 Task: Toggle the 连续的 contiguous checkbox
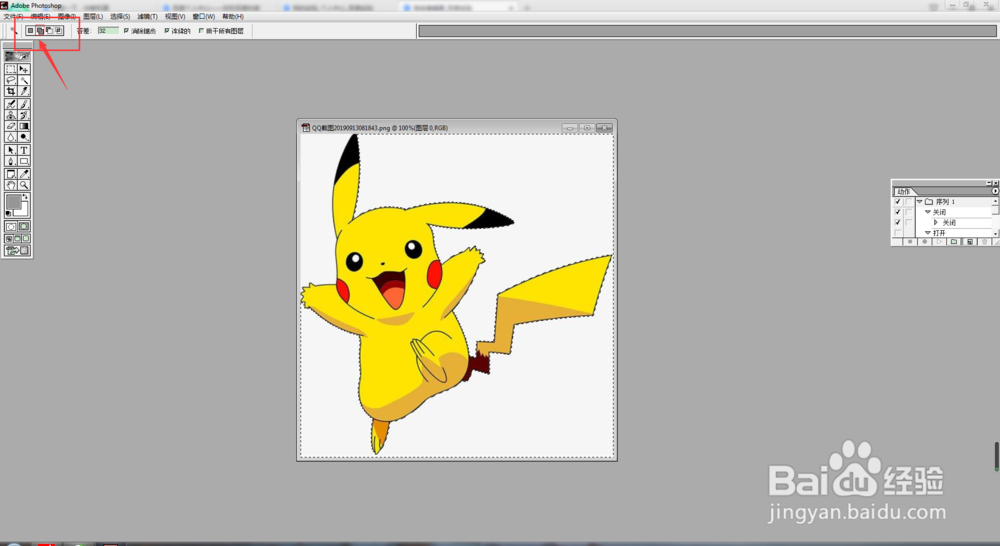point(167,31)
